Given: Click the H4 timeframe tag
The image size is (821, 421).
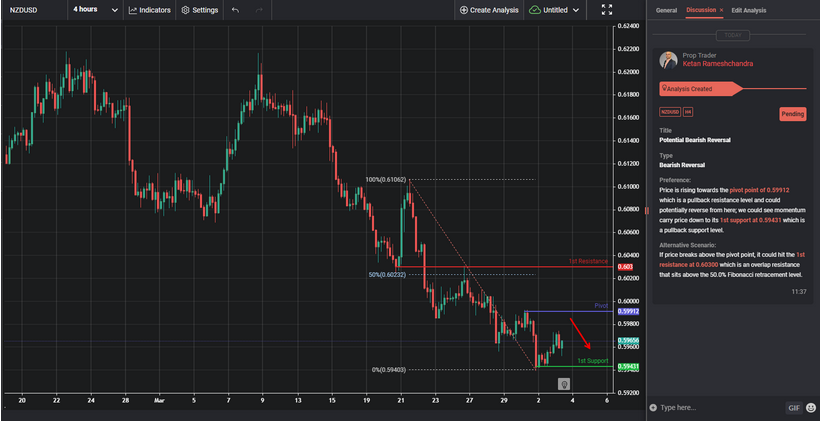Looking at the screenshot, I should point(687,112).
